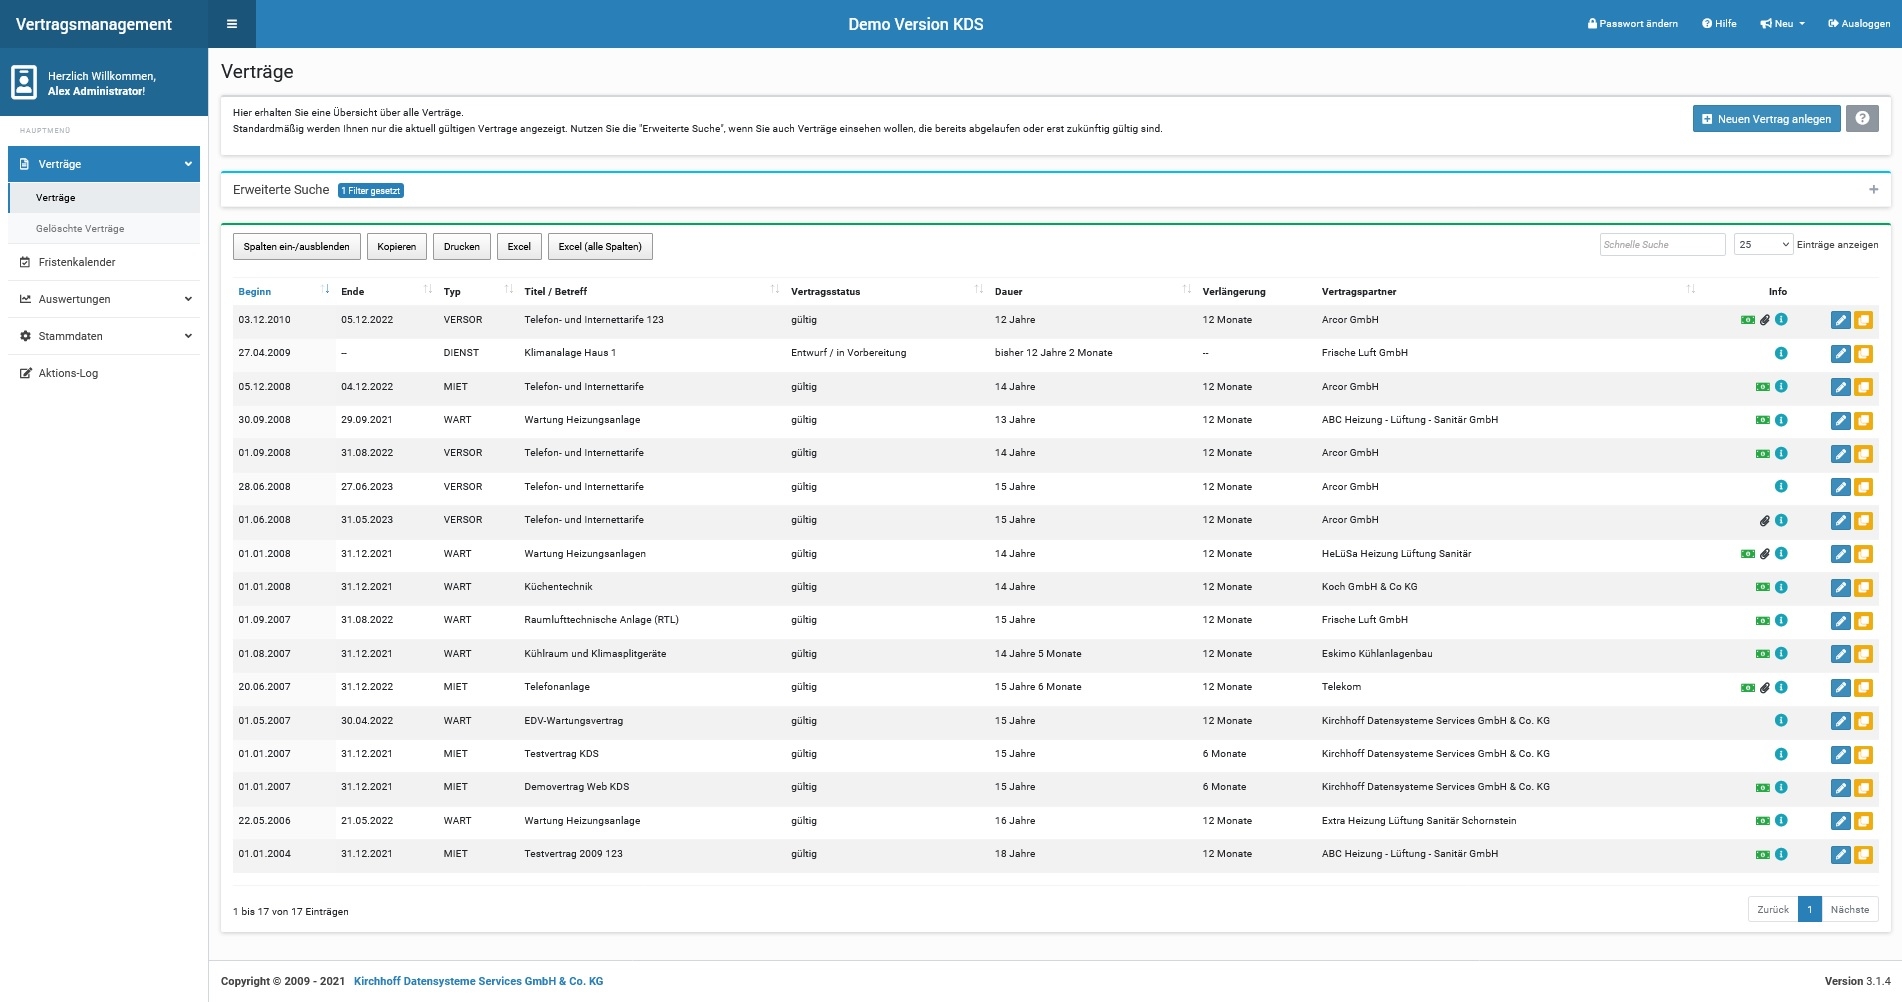
Task: Click the gray help question mark button
Action: [1862, 119]
